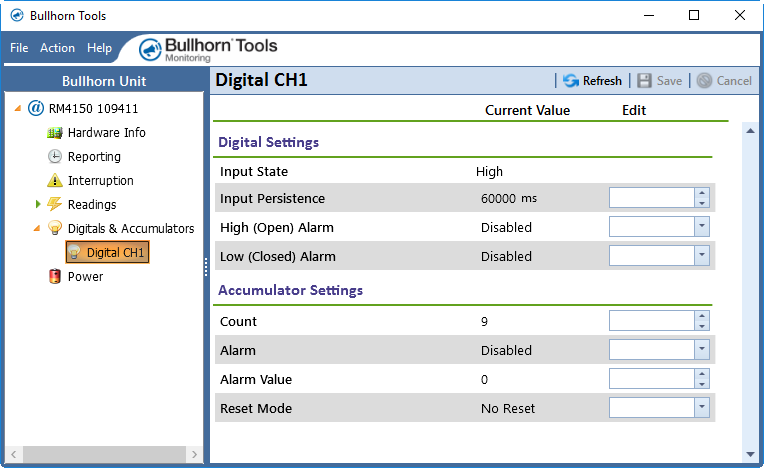
Task: Click the RM4150 unit @ icon
Action: pos(36,108)
